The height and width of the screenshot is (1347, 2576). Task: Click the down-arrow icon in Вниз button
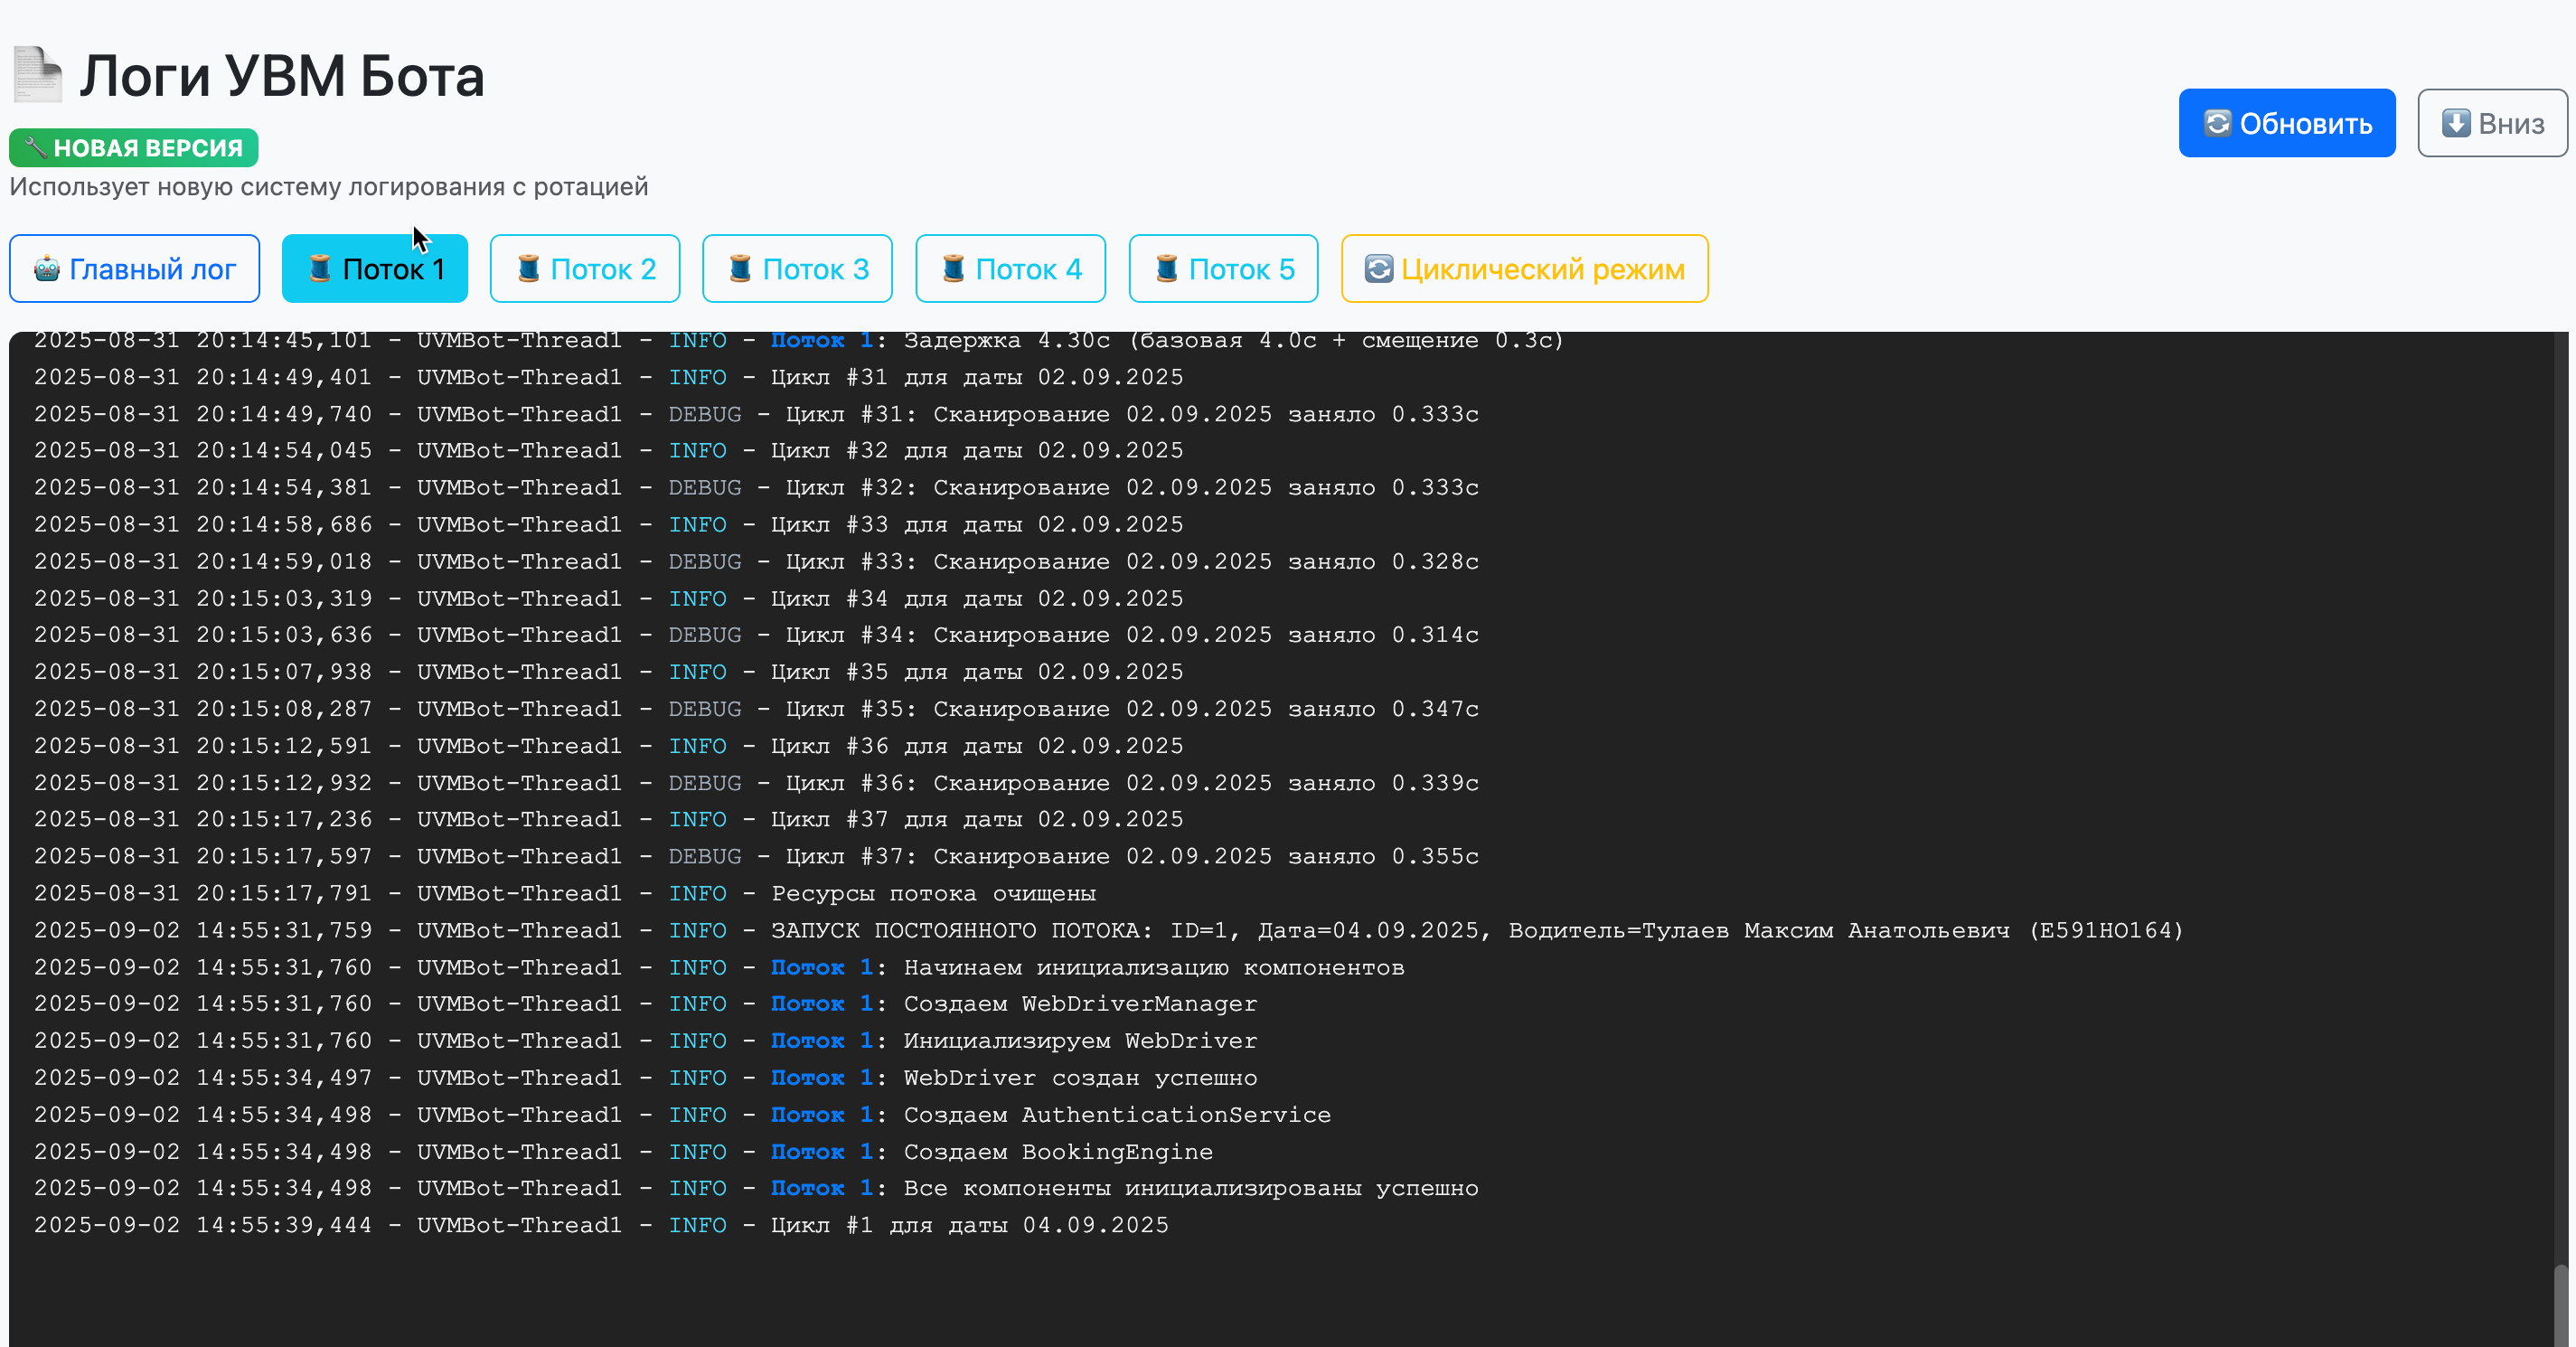coord(2455,123)
